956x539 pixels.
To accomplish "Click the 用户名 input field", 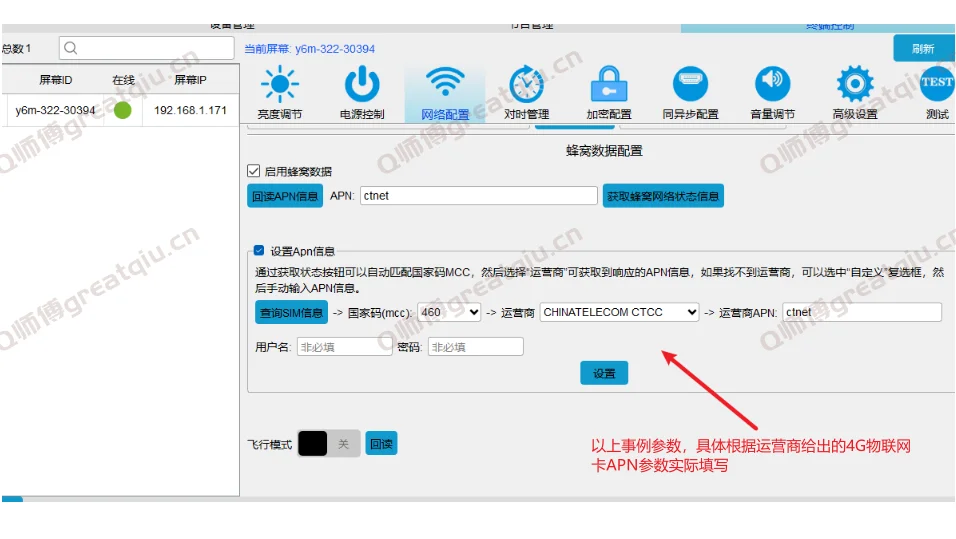I will tap(344, 347).
